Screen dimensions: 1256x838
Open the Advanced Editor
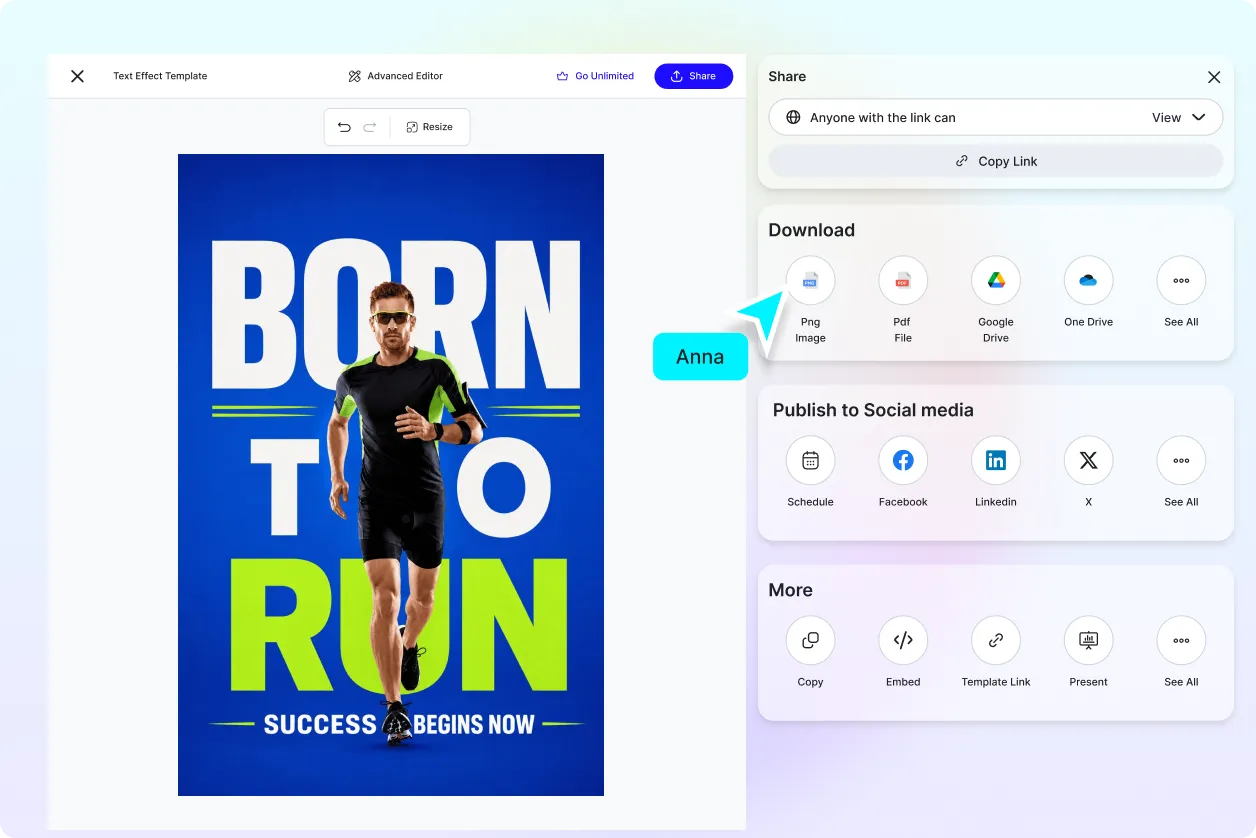(x=395, y=76)
